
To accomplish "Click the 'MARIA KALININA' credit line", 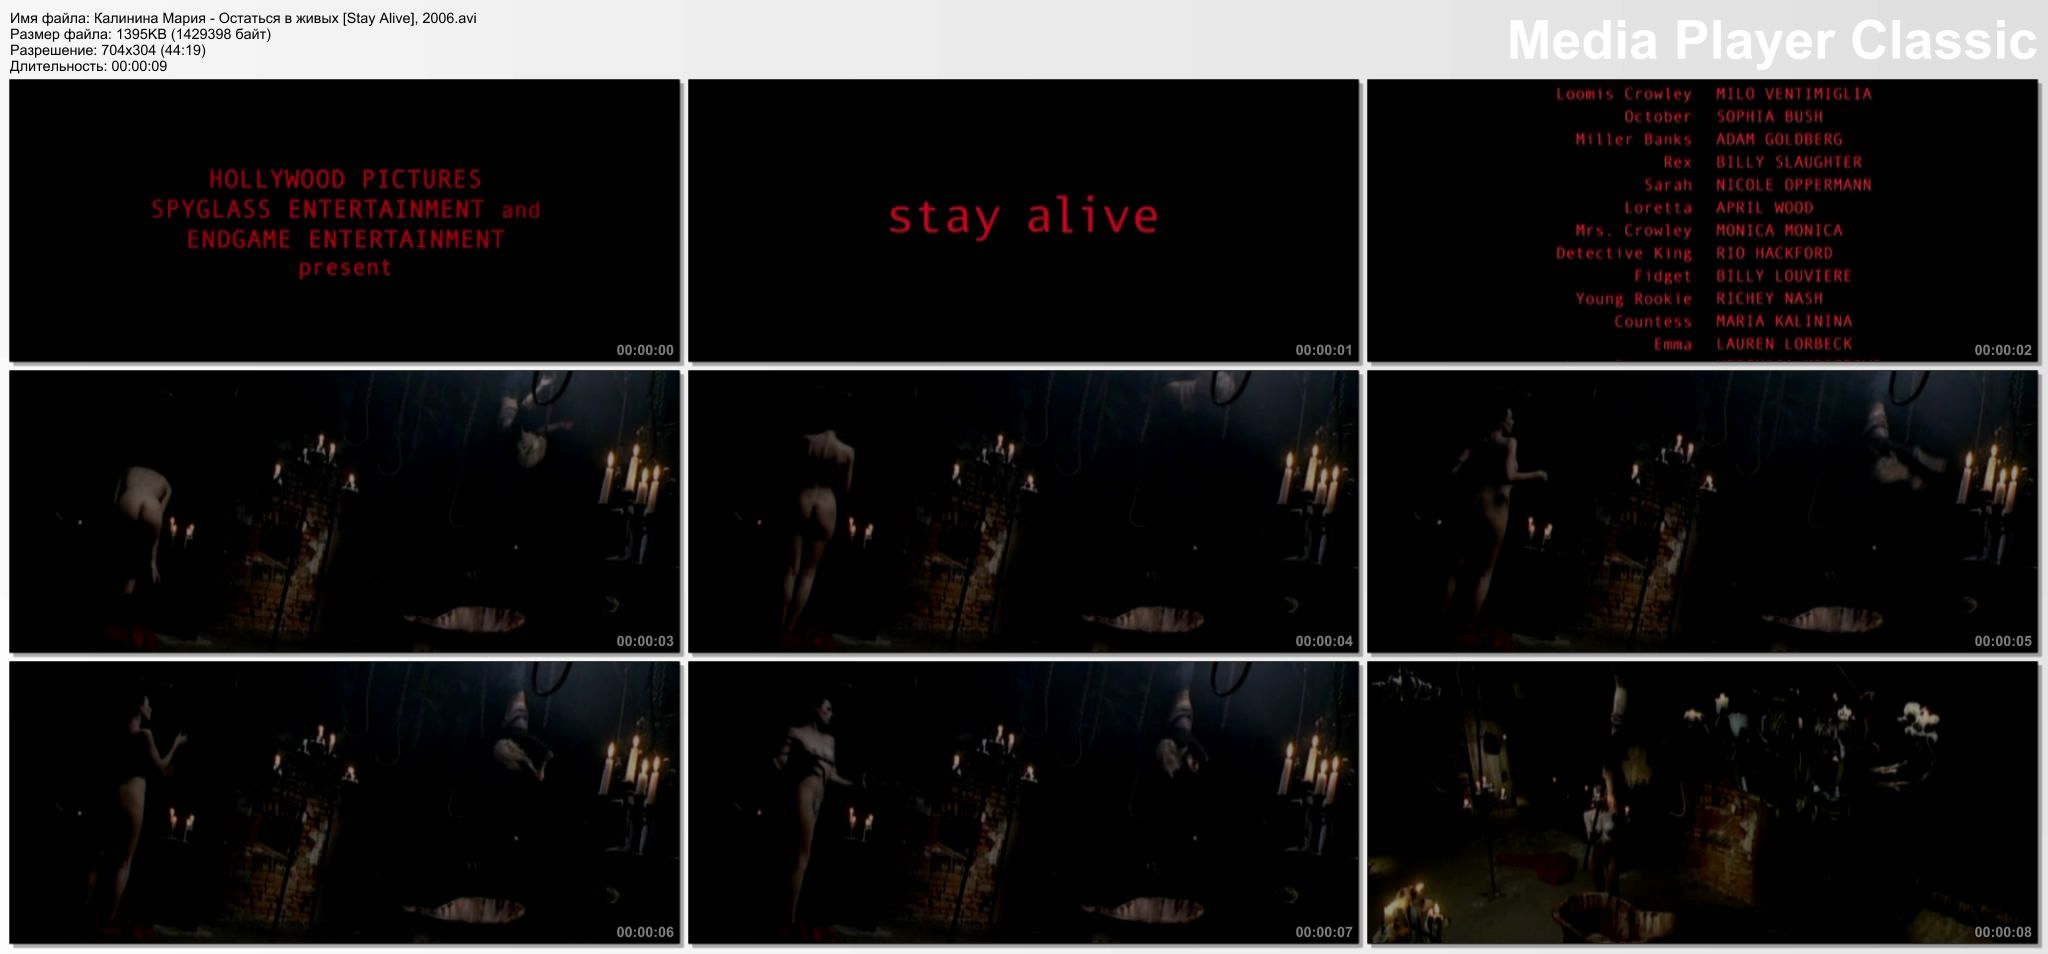I will pos(1784,321).
